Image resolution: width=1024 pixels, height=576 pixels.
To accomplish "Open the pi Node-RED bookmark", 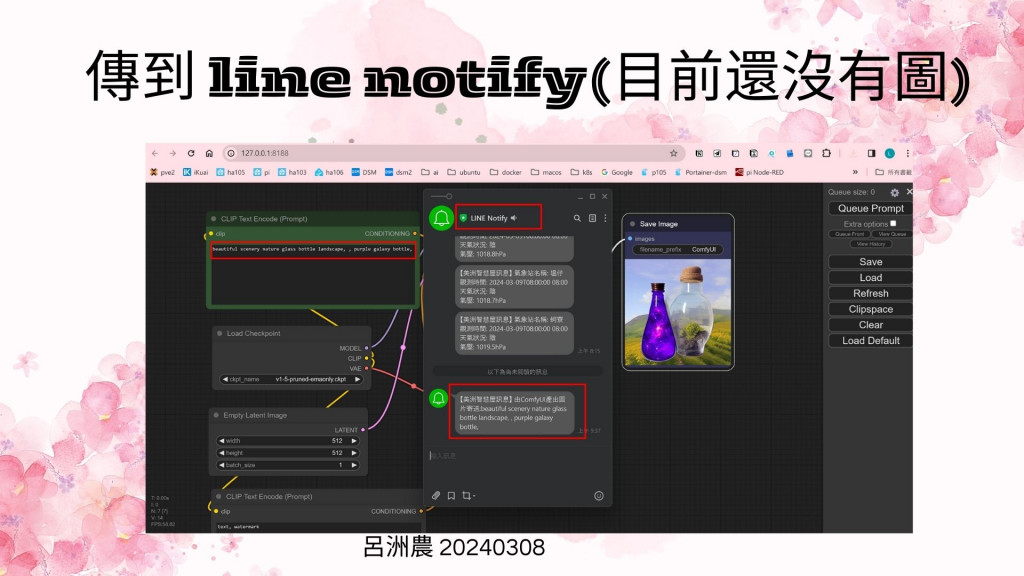I will [760, 172].
